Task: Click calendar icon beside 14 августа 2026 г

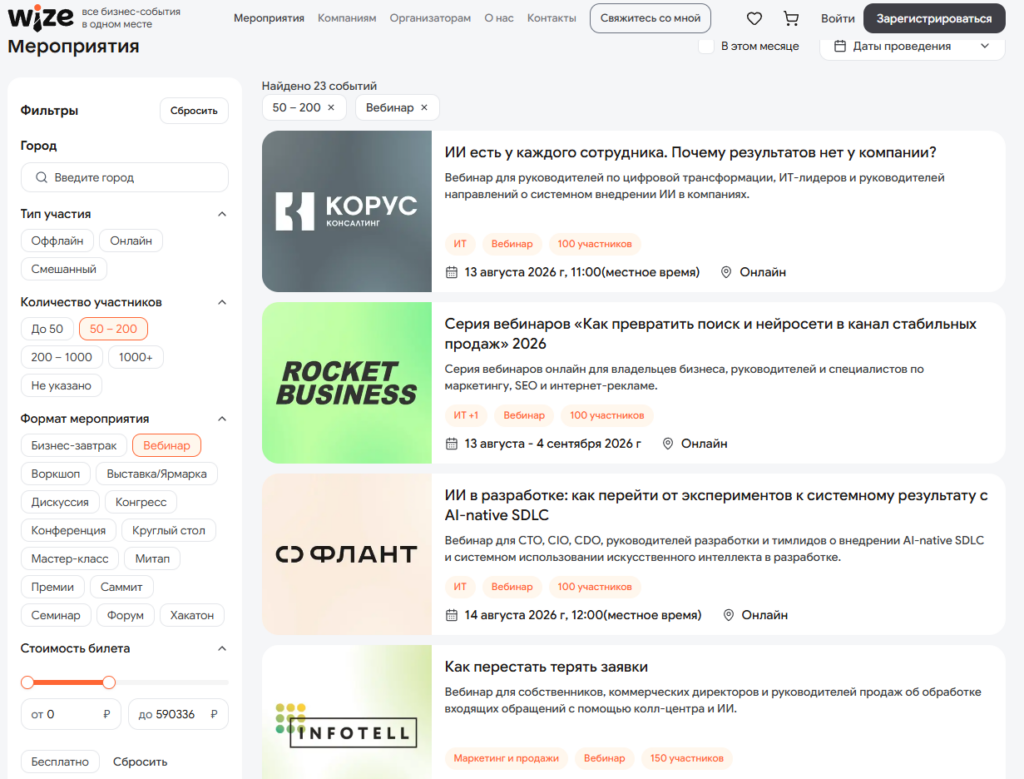Action: (x=451, y=615)
